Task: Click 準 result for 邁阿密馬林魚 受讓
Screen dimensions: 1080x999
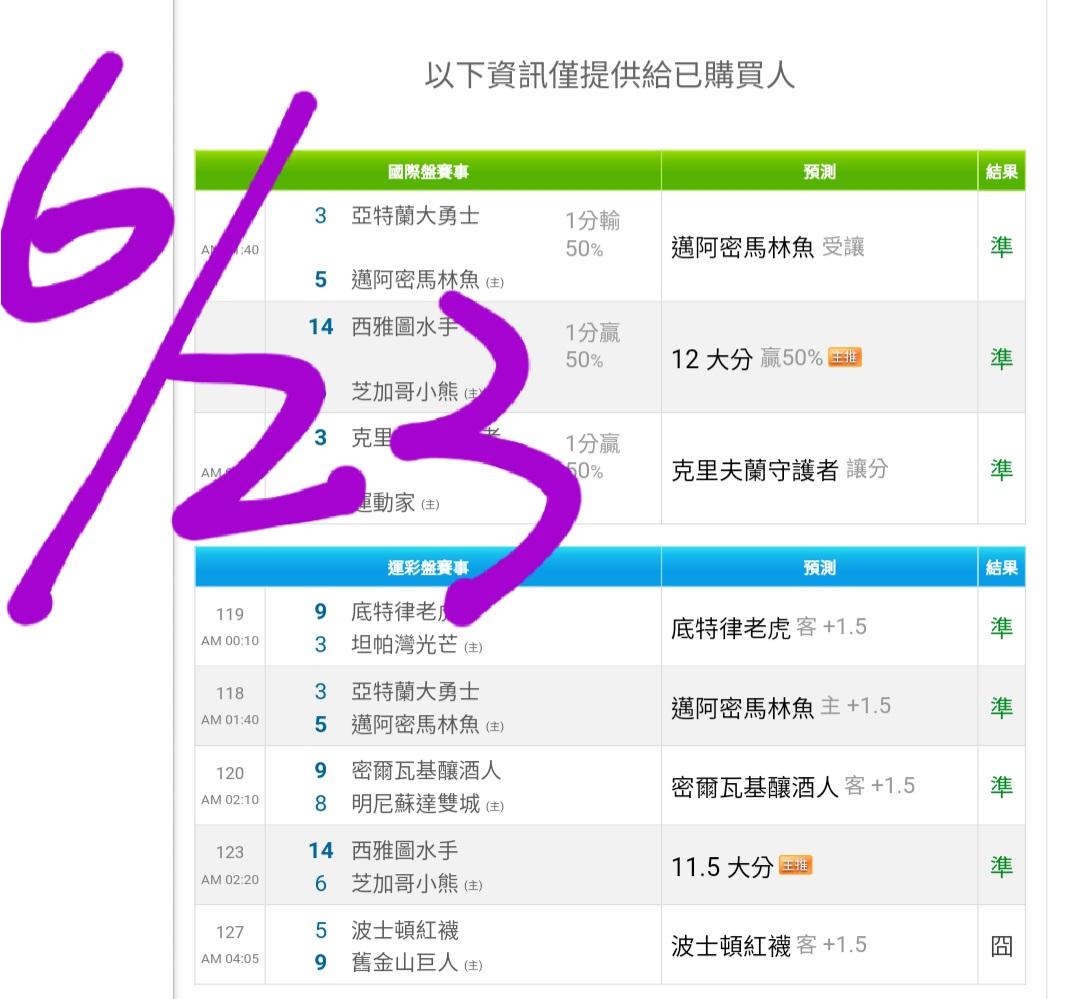Action: coord(1001,247)
